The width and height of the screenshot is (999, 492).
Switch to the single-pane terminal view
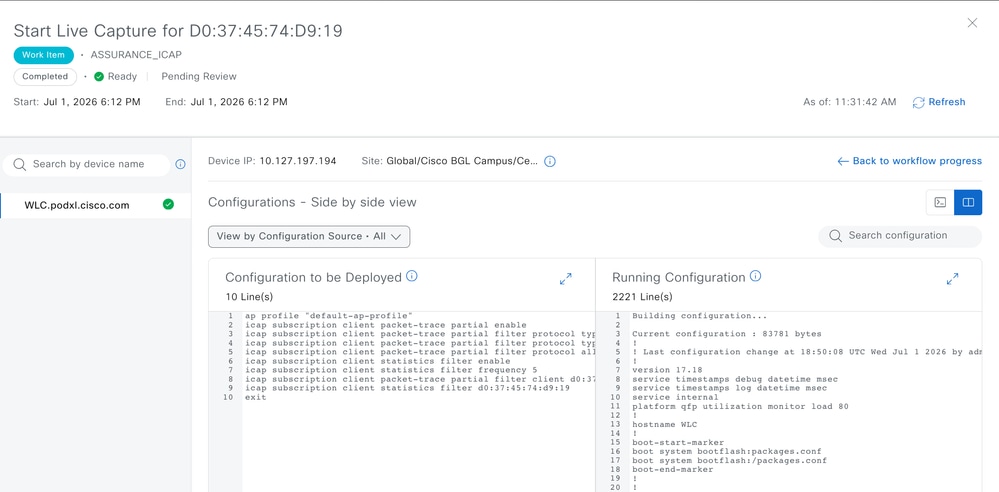coord(940,203)
